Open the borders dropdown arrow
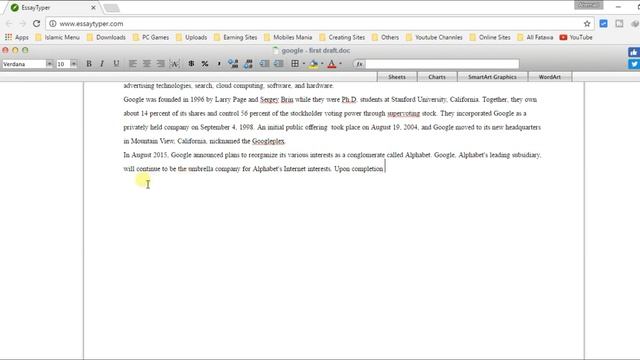 [x=304, y=64]
